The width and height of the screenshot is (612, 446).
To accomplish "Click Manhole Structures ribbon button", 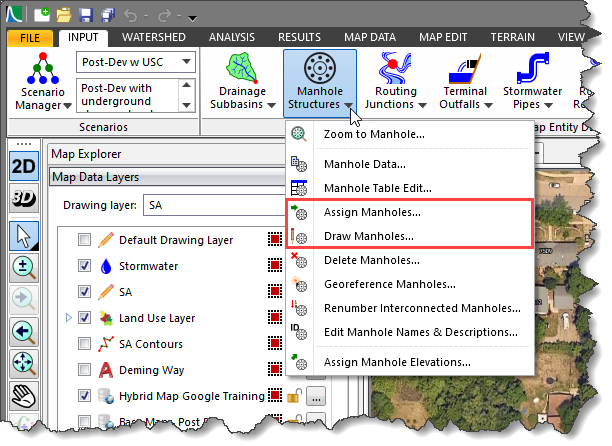I will coord(320,83).
